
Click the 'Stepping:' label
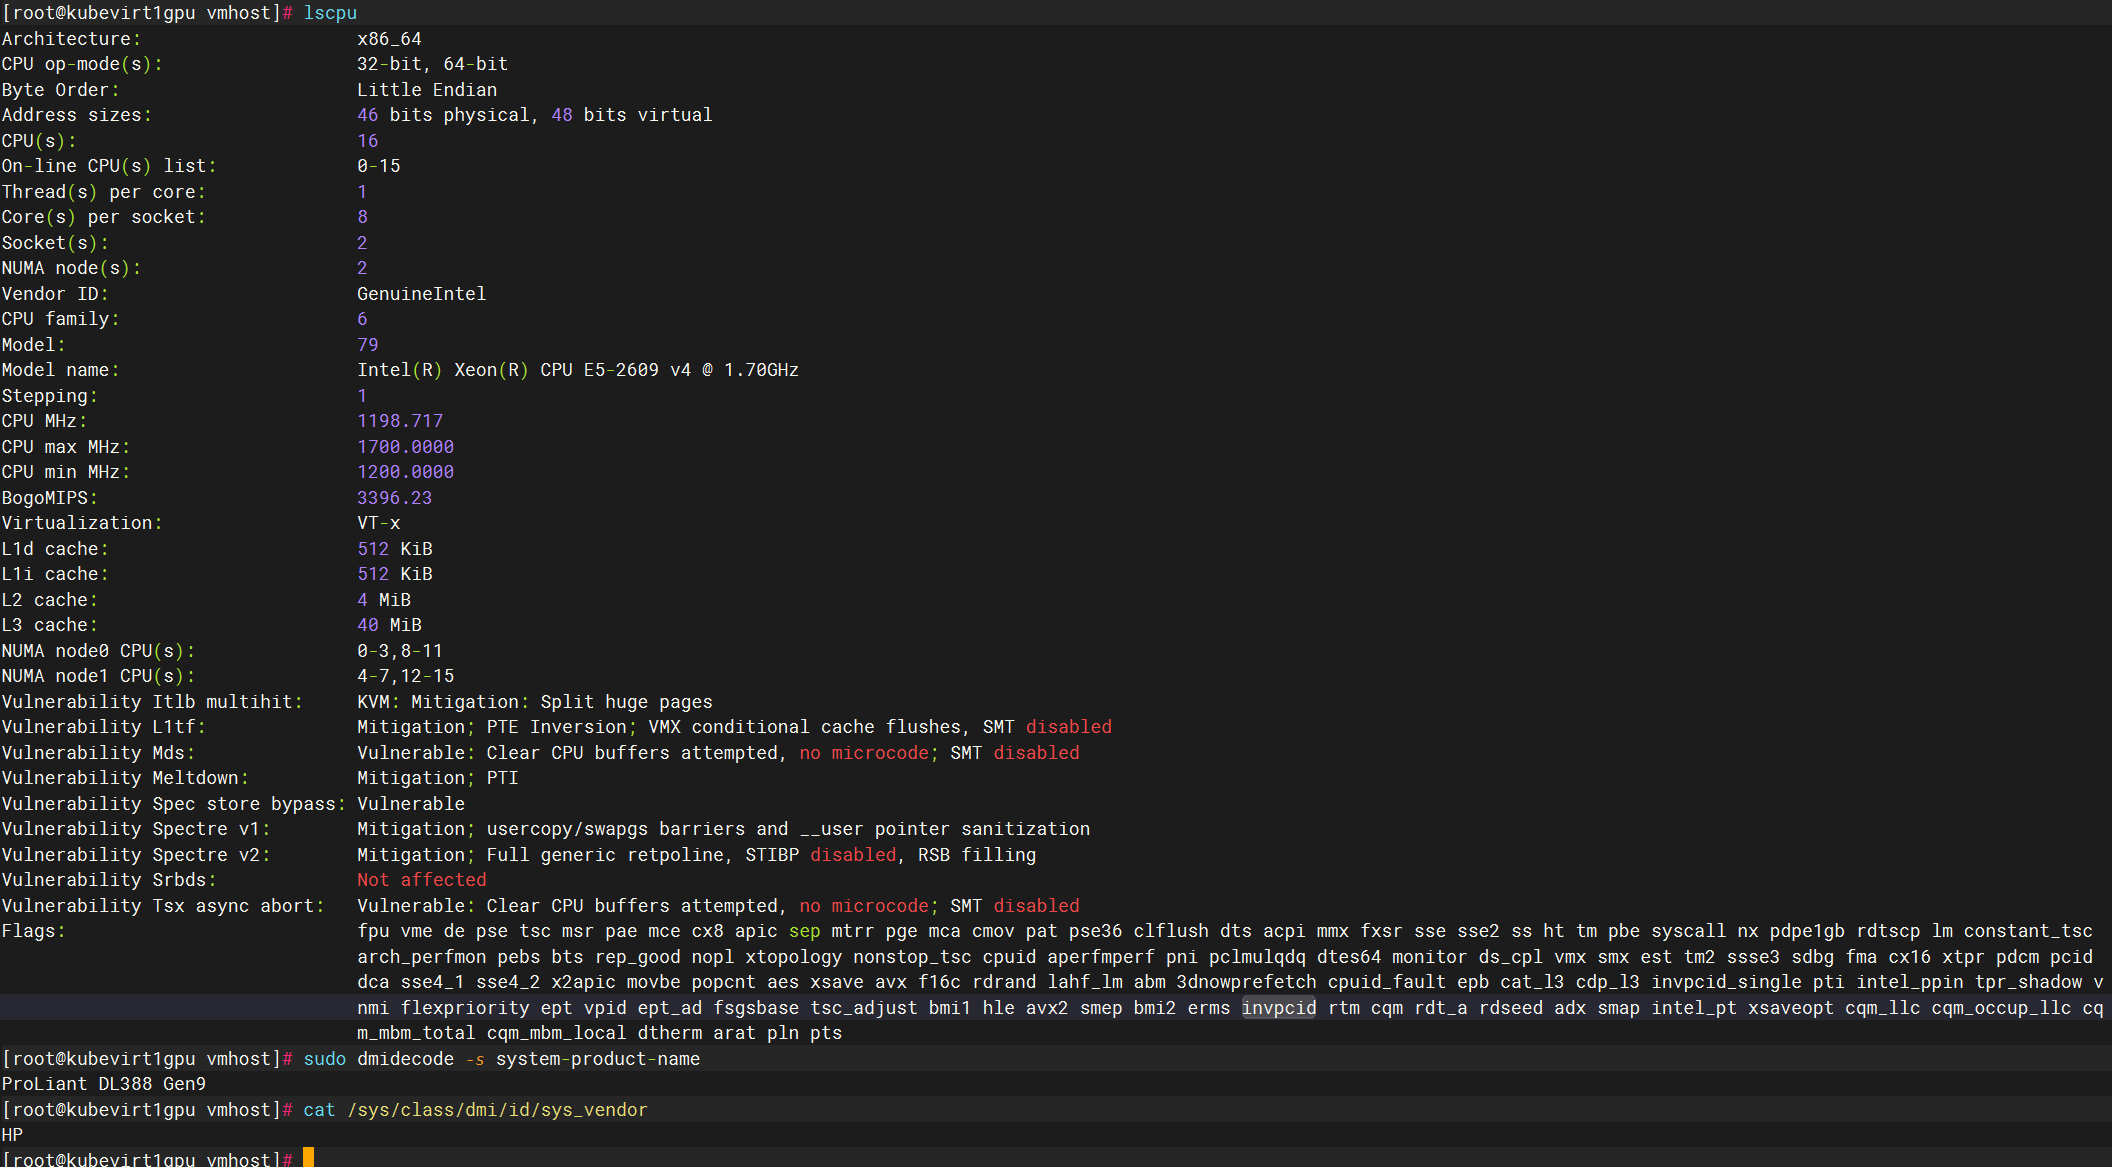49,396
